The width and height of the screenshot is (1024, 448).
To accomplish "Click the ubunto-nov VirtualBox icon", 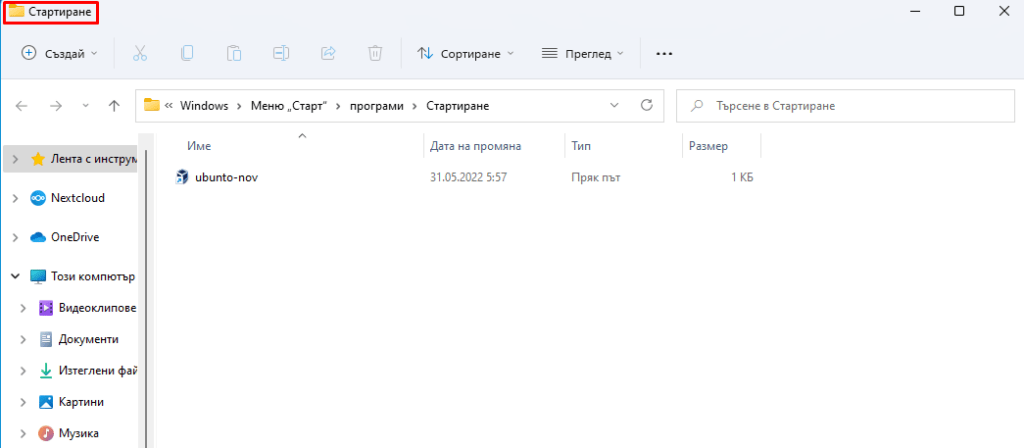I will point(182,177).
